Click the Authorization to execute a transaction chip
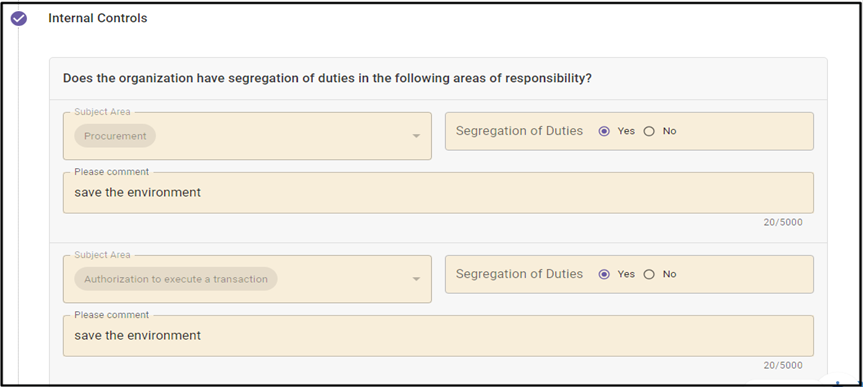The height and width of the screenshot is (387, 863). (176, 279)
